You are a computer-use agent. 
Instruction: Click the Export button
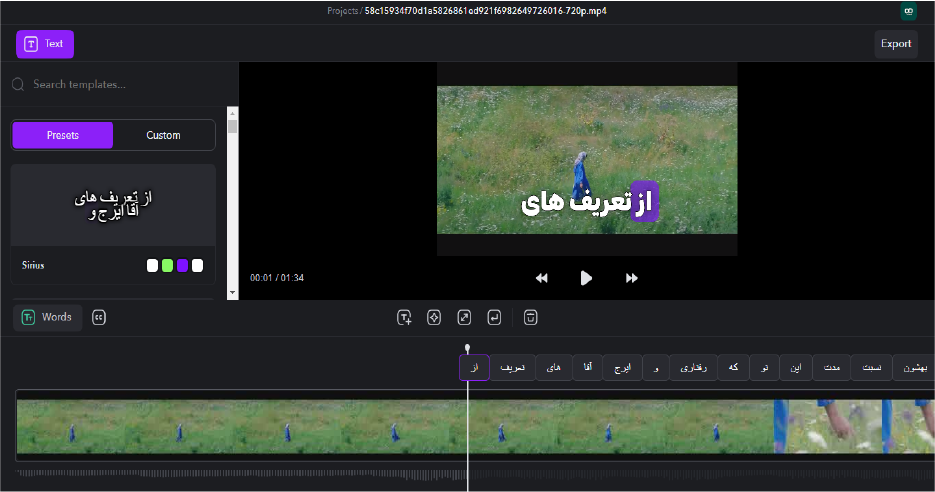coord(896,44)
